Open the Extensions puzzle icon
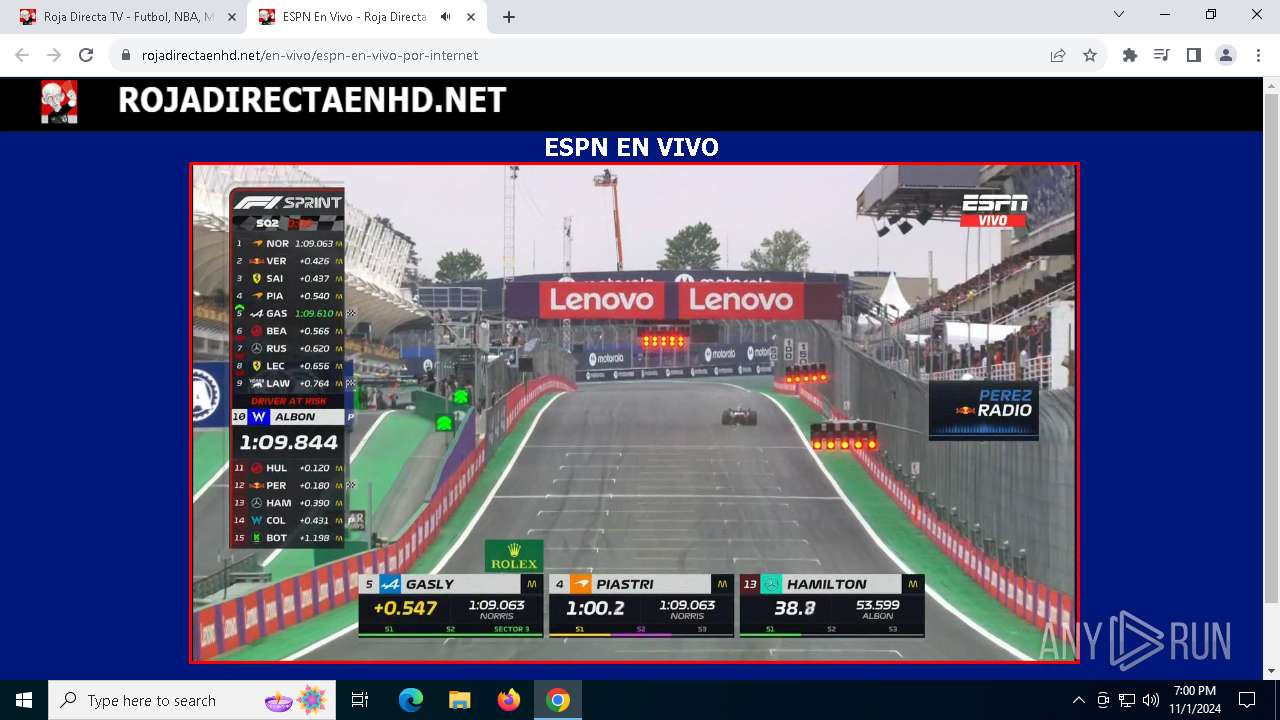 1130,55
